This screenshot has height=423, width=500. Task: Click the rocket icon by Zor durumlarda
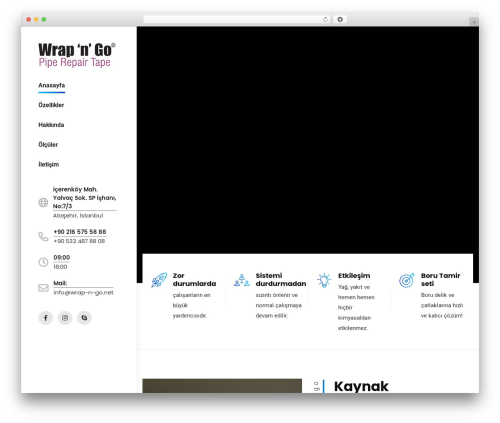point(159,280)
